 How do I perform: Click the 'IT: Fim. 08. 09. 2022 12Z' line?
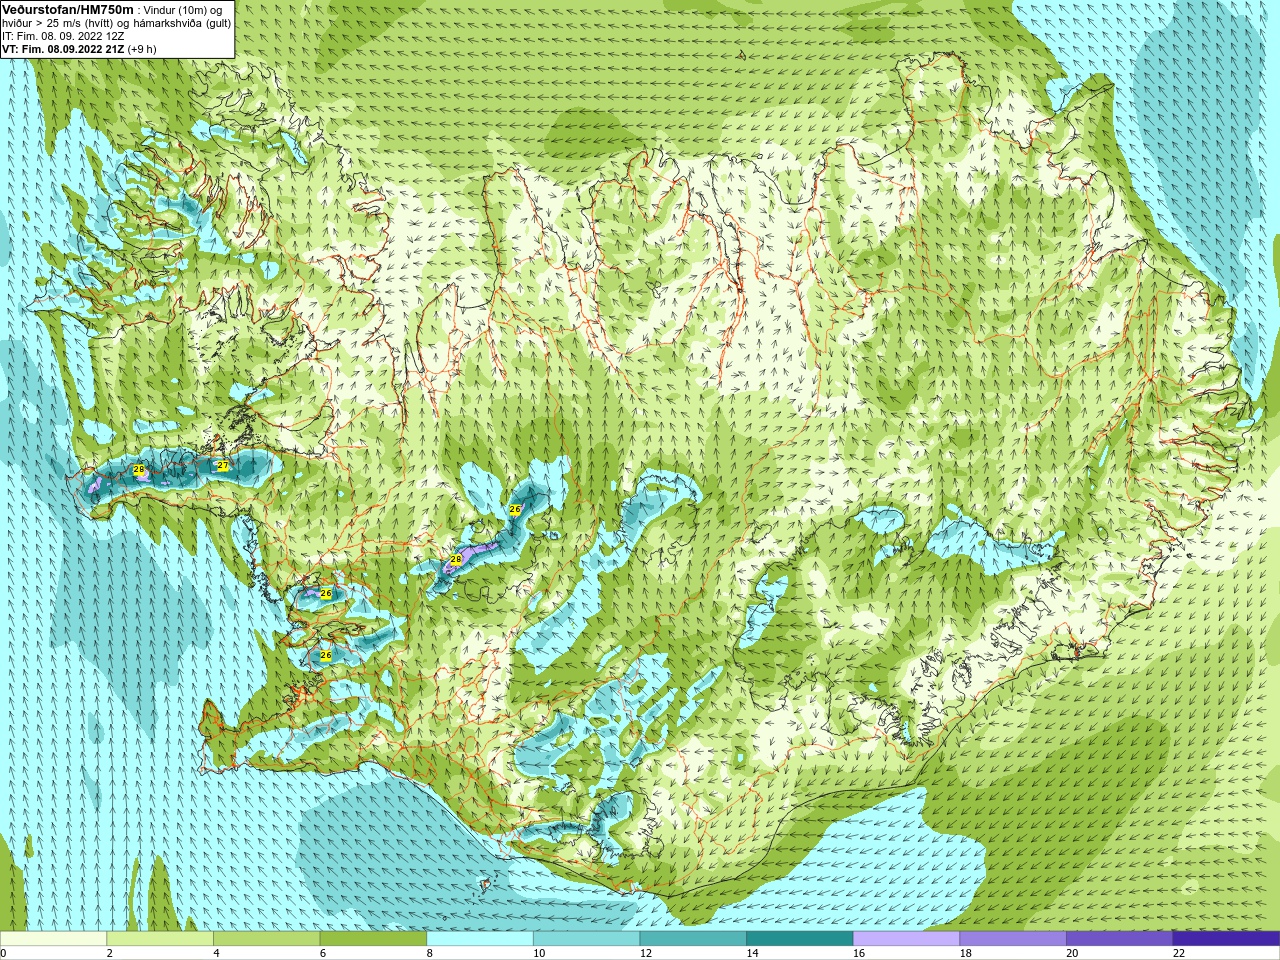[x=63, y=36]
